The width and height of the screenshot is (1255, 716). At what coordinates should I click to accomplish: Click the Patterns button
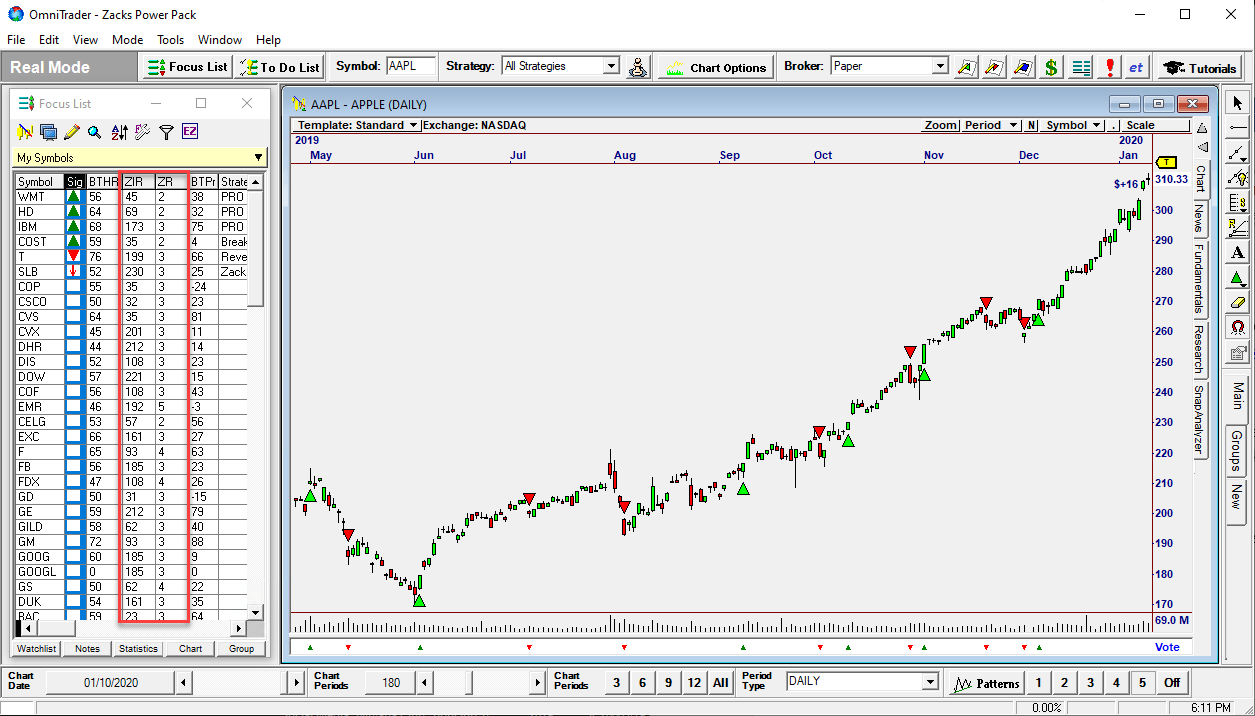point(986,683)
